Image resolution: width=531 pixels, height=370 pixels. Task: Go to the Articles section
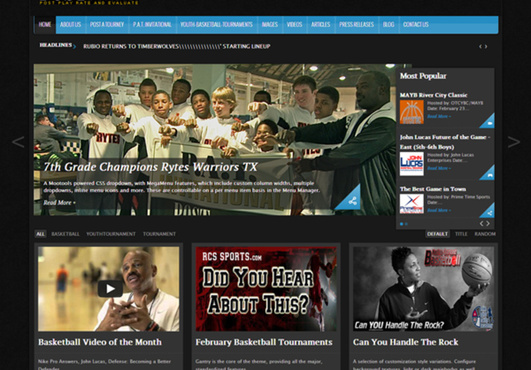click(x=320, y=25)
